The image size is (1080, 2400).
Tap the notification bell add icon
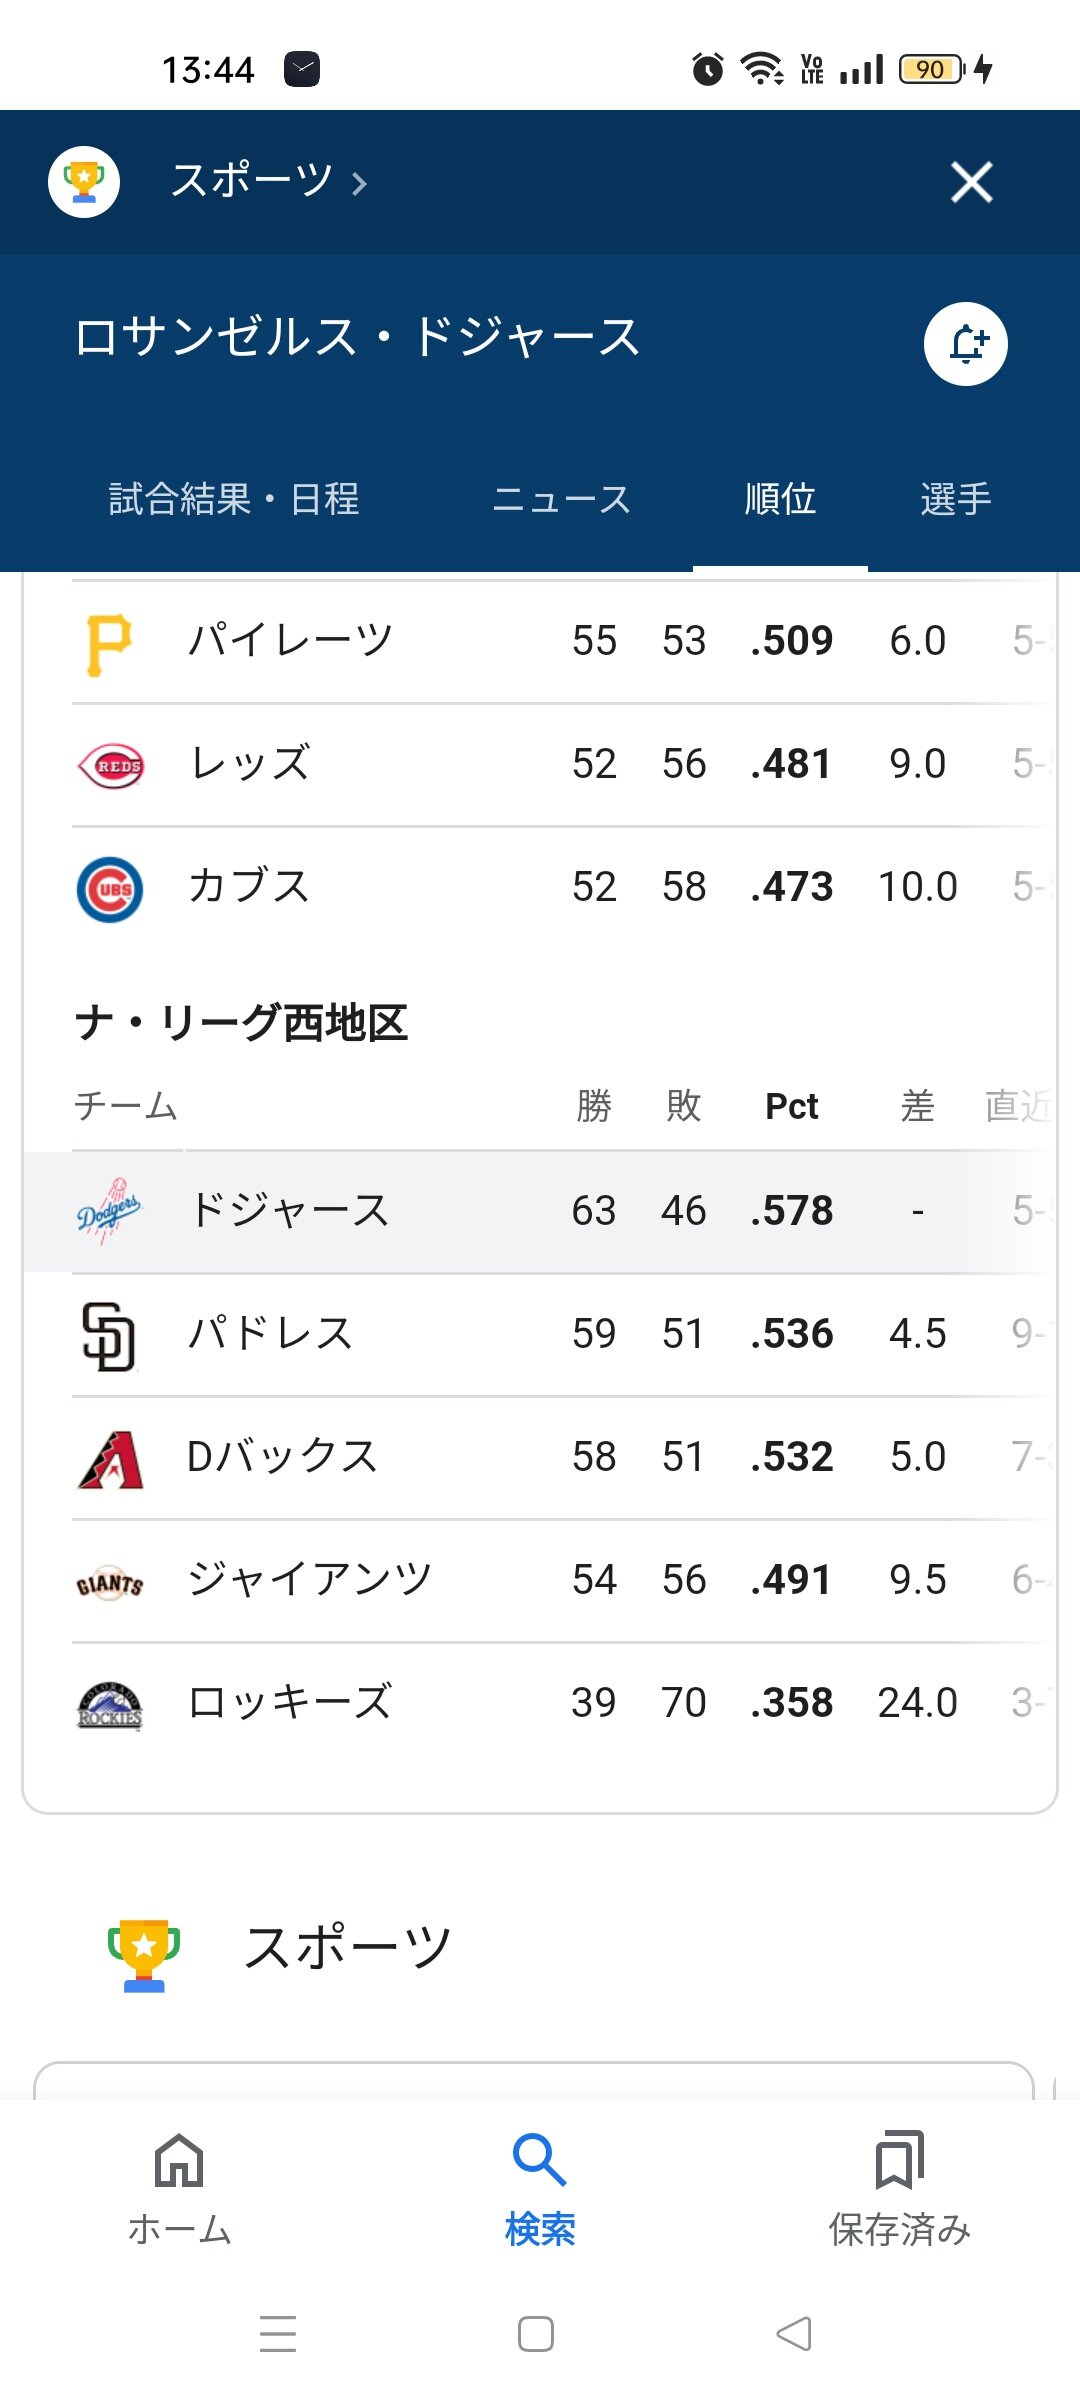[x=965, y=344]
